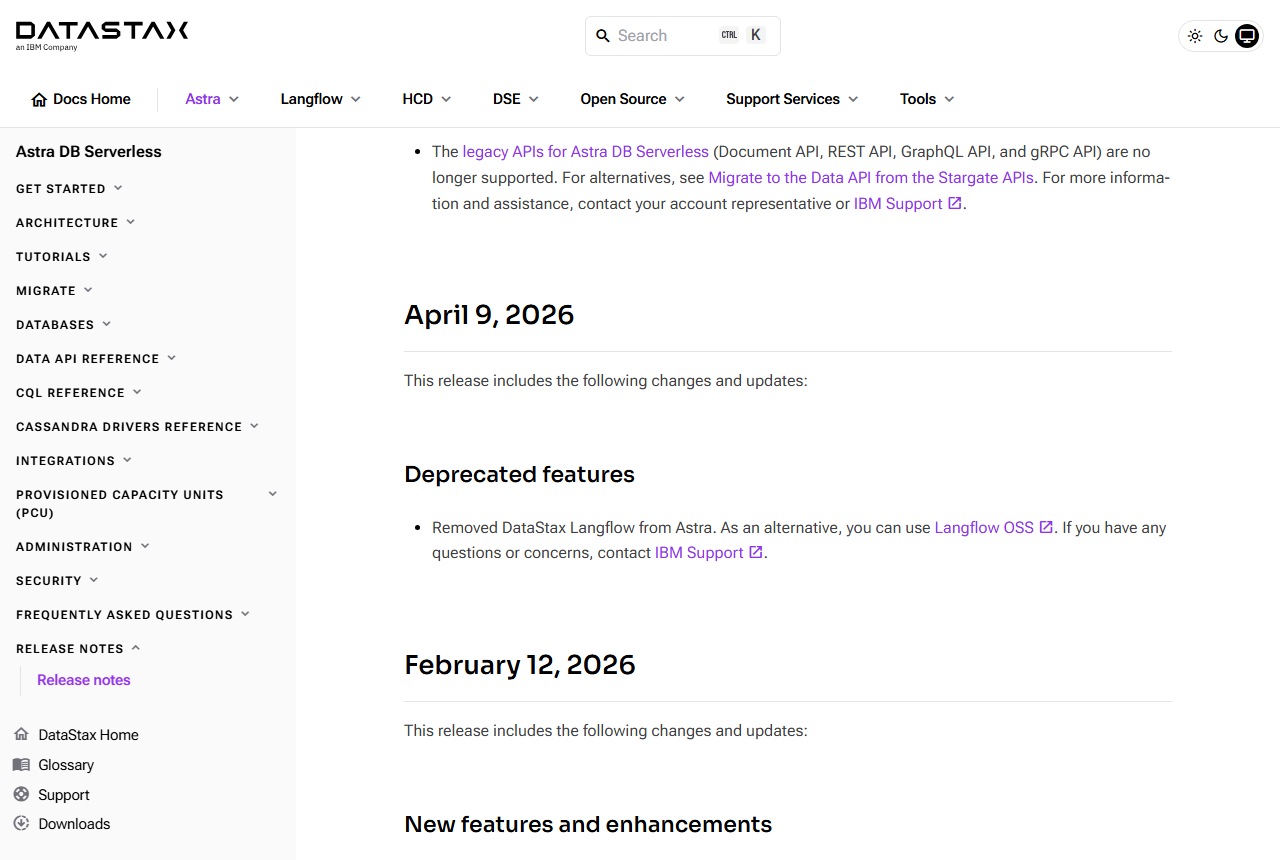This screenshot has height=860, width=1280.
Task: Open IBM Support link under Deprecated features
Action: pos(699,553)
